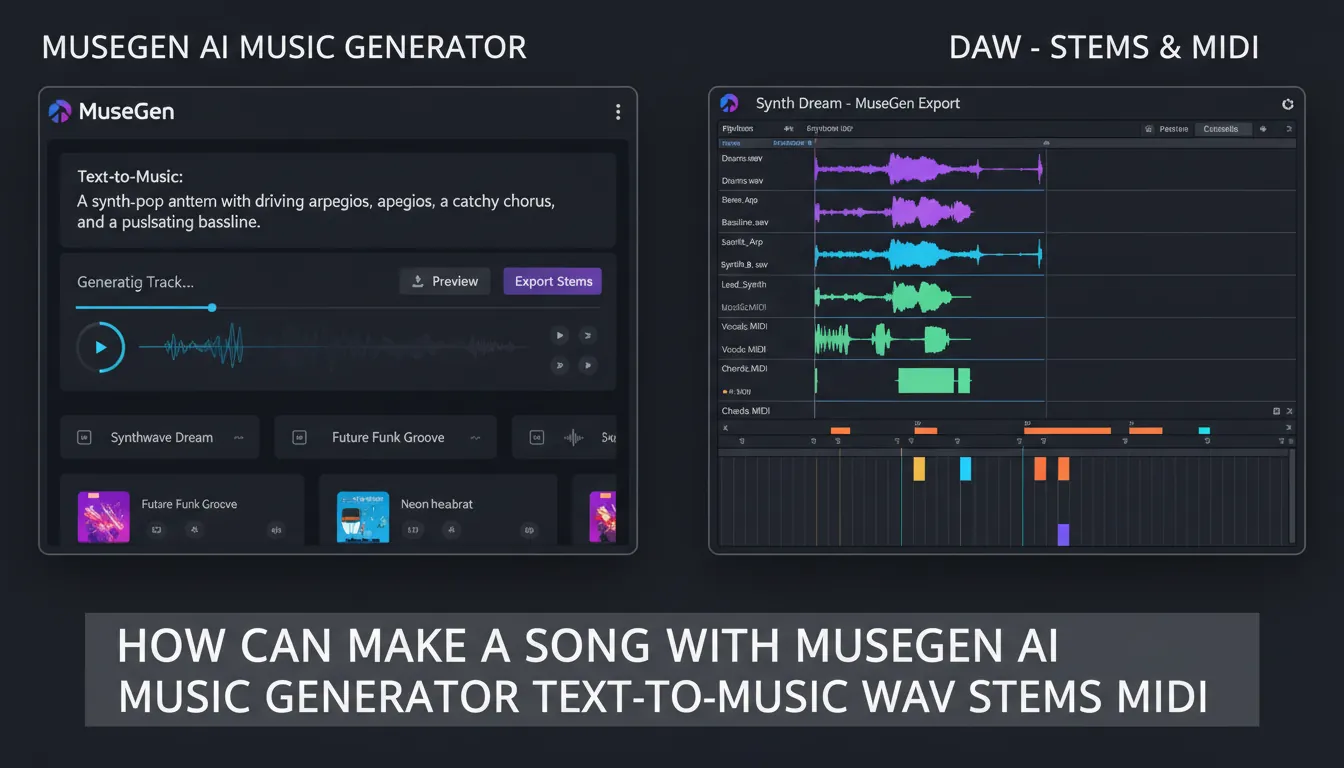Play the generating track with the circular button

pos(100,347)
